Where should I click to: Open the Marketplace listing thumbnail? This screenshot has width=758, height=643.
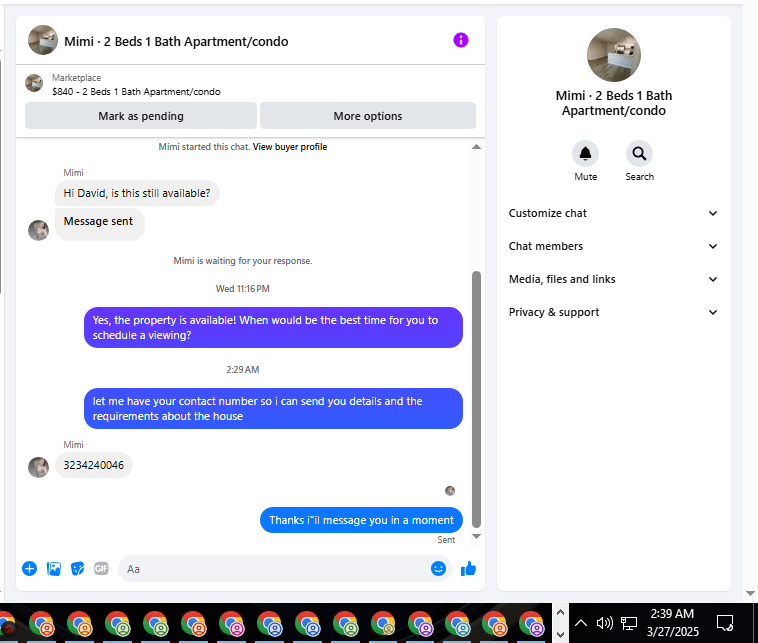[x=34, y=83]
